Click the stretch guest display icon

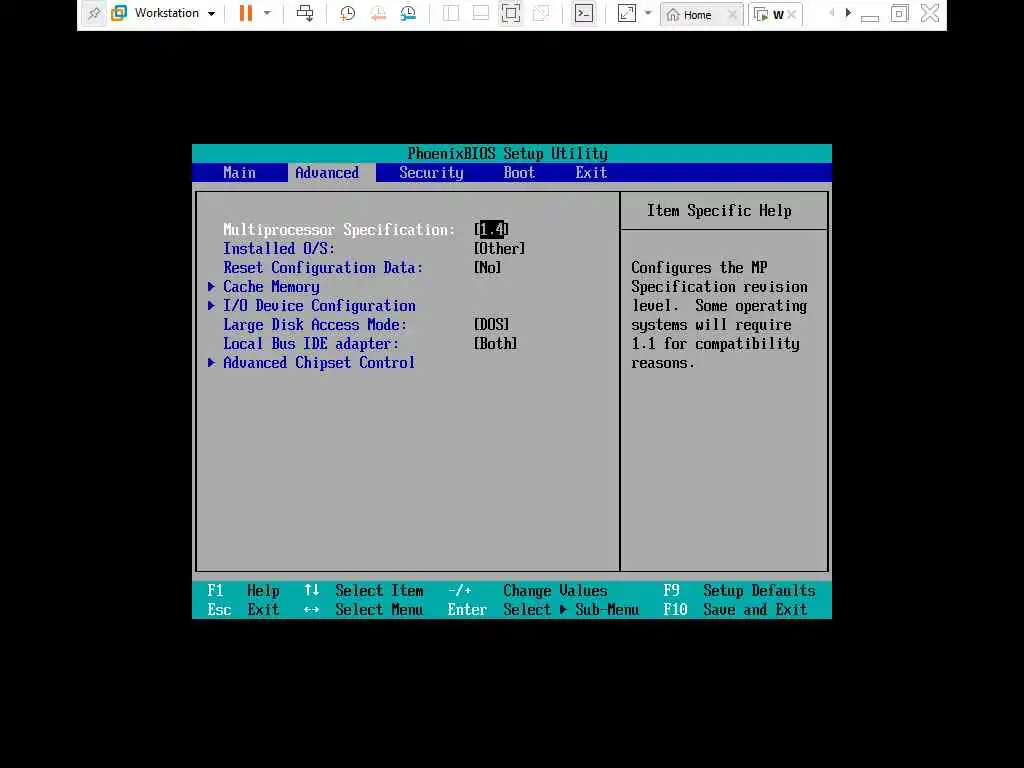click(626, 13)
